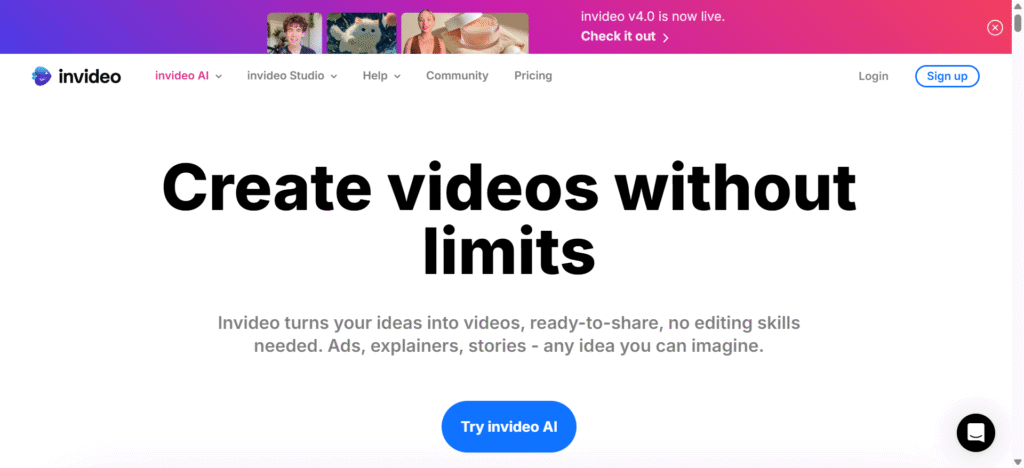1024x468 pixels.
Task: Click the Login link
Action: pyautogui.click(x=873, y=76)
